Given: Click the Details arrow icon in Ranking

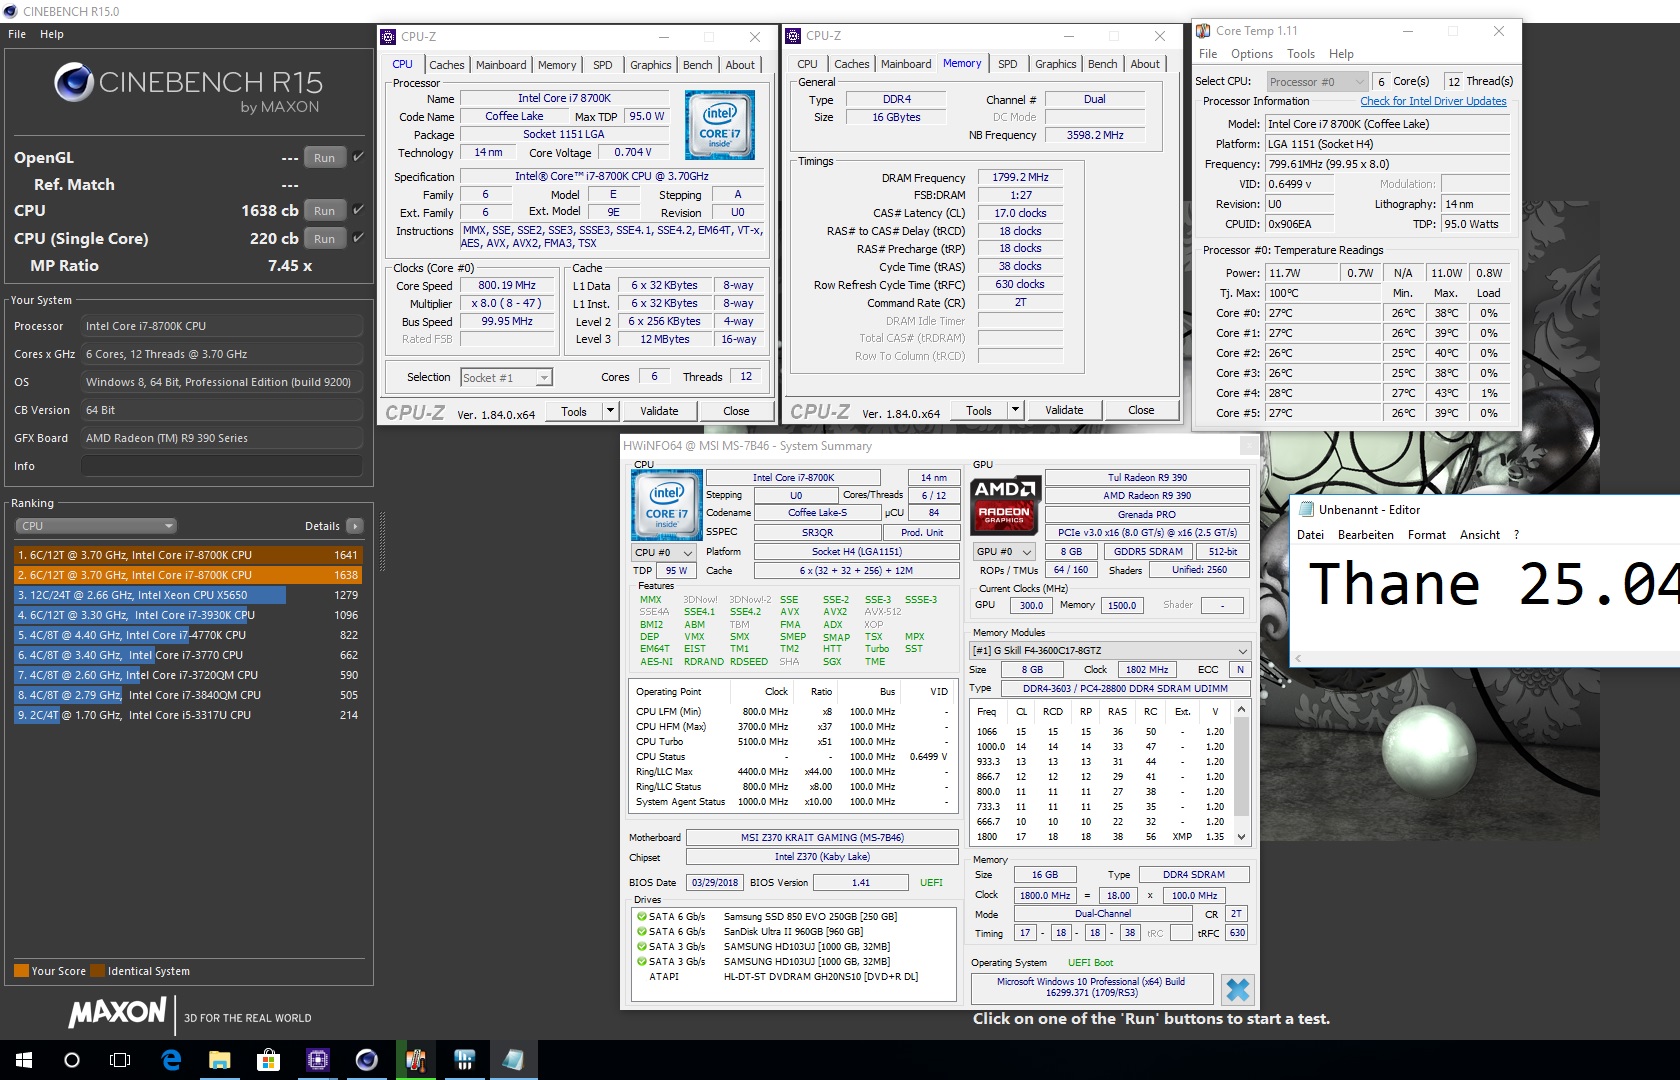Looking at the screenshot, I should point(354,526).
